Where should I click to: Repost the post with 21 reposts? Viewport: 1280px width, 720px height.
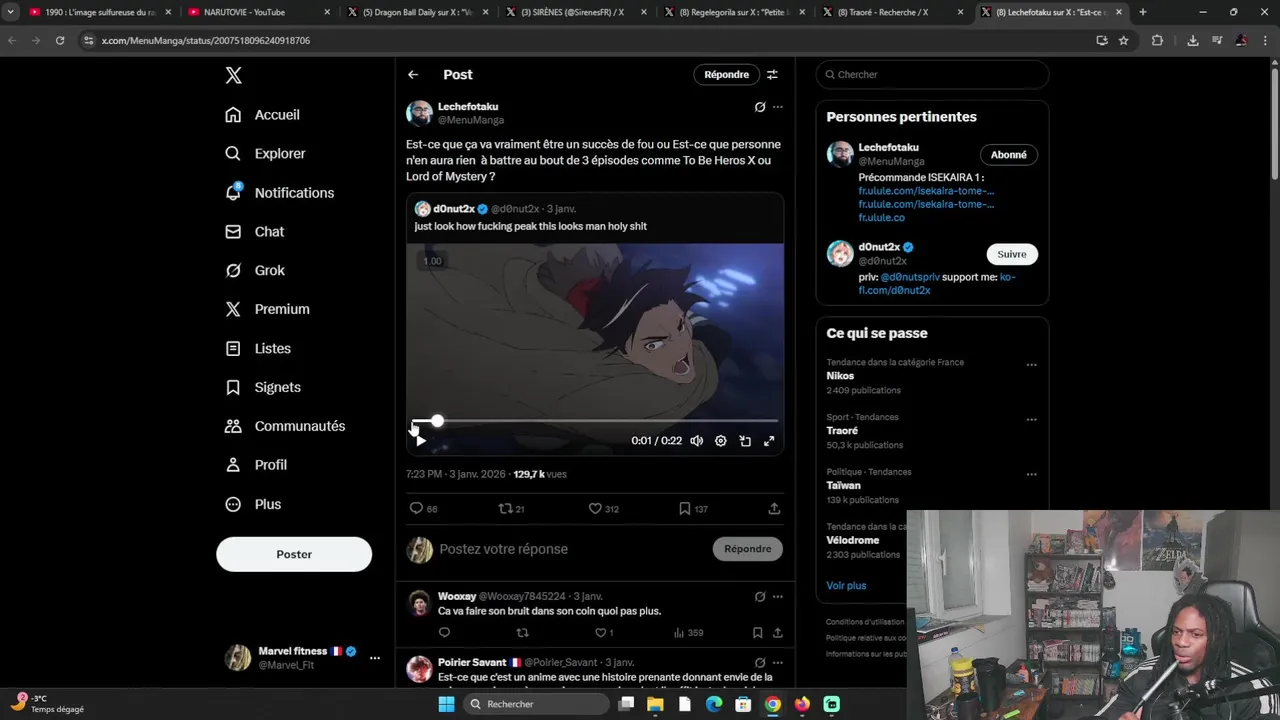pyautogui.click(x=506, y=509)
